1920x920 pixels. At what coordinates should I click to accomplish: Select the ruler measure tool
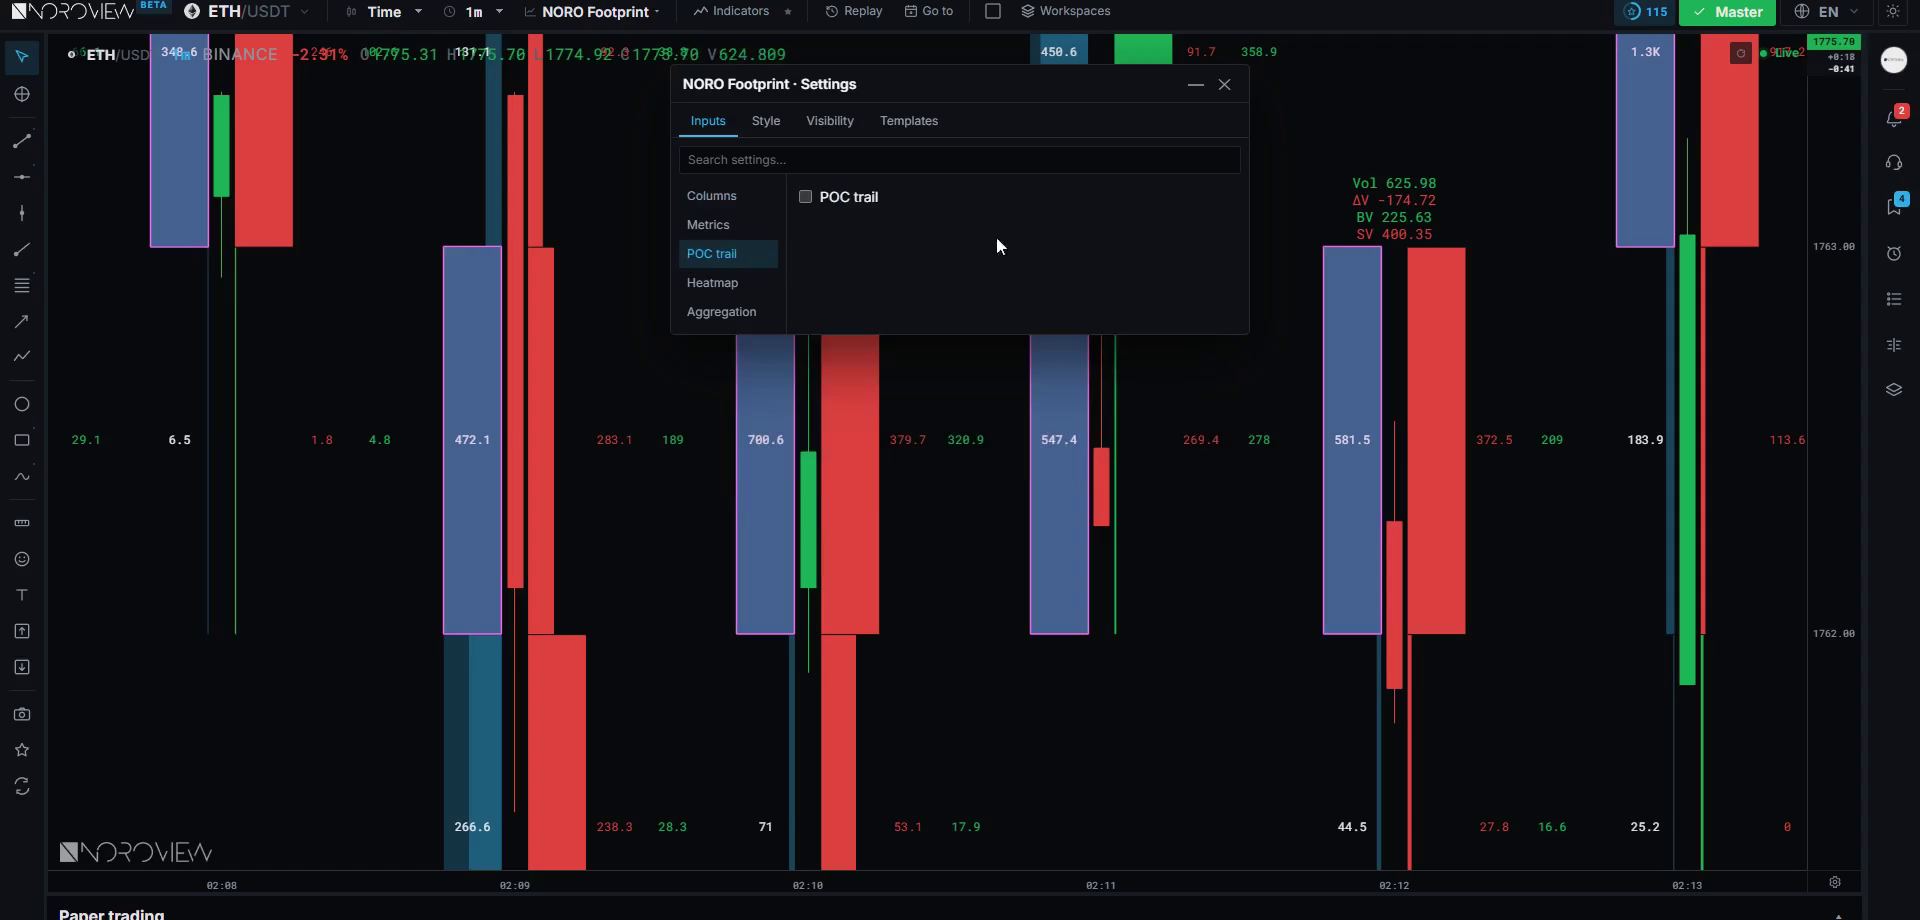pyautogui.click(x=22, y=523)
